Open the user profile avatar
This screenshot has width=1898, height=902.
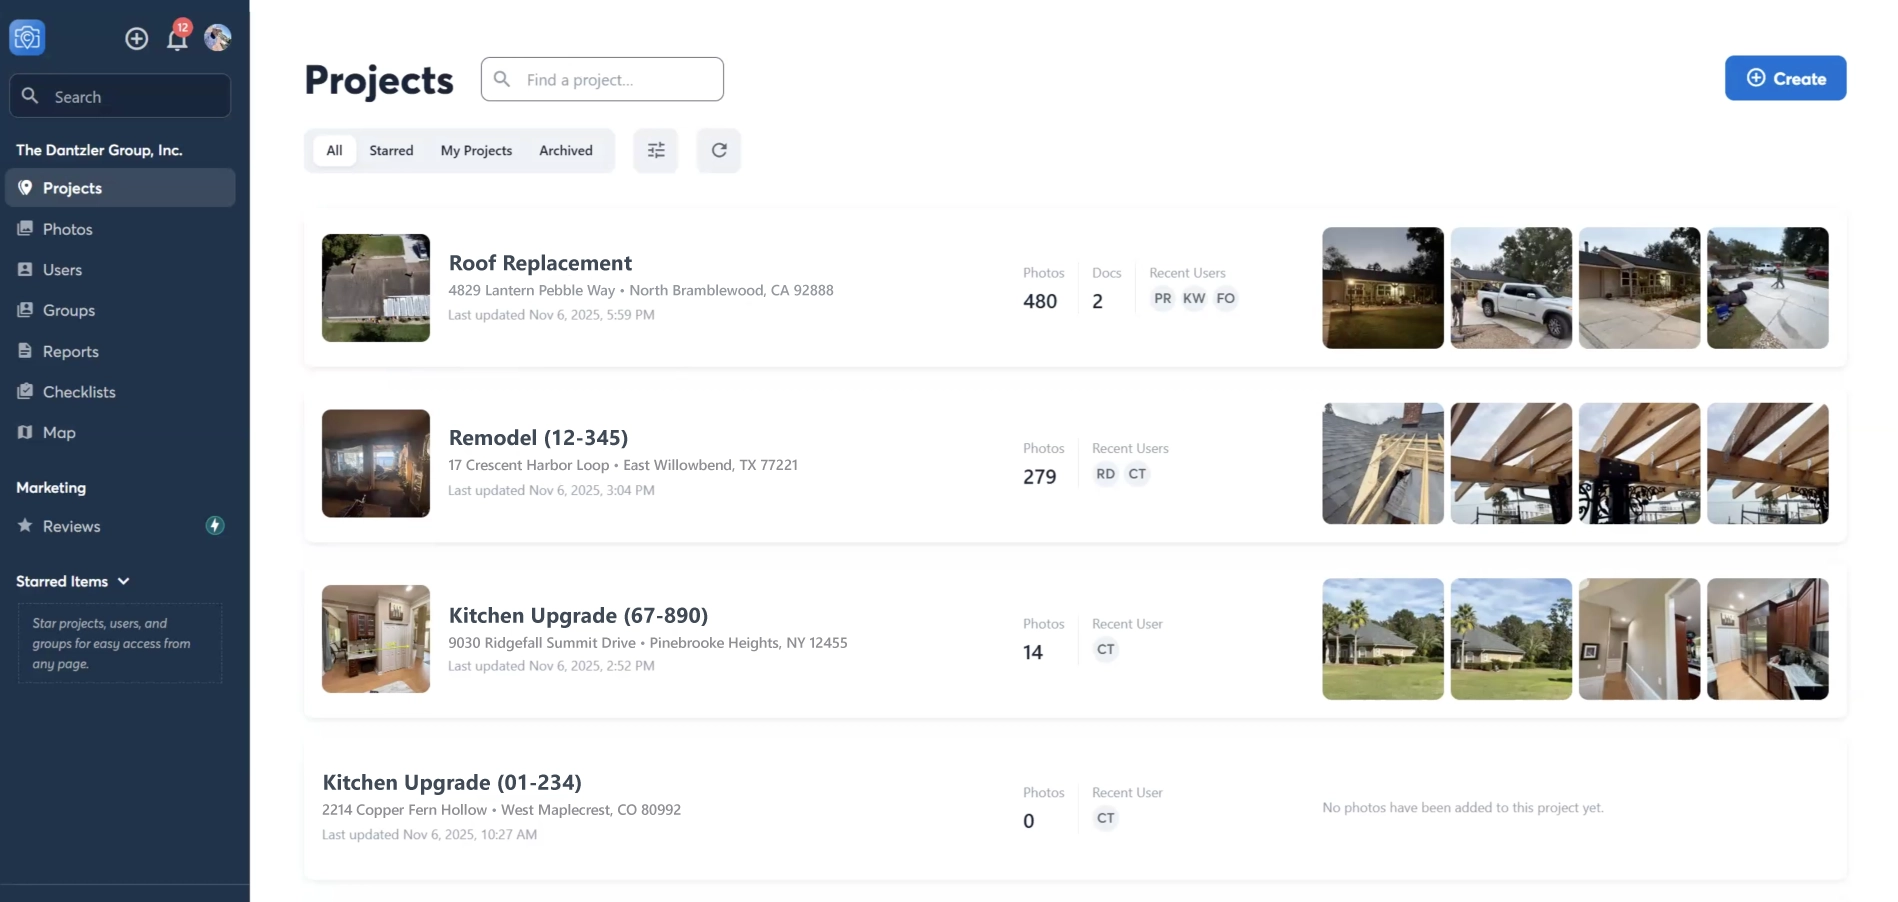[218, 38]
